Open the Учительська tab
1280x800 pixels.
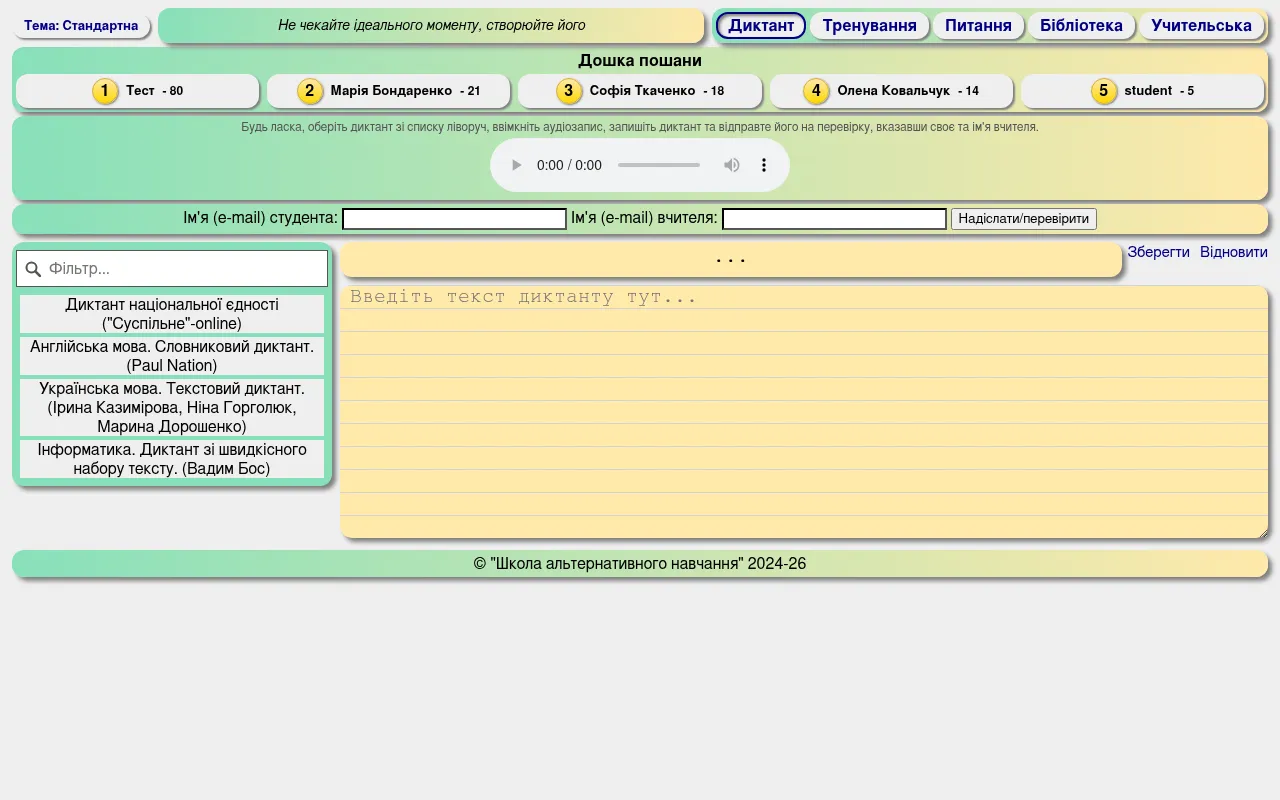point(1201,26)
